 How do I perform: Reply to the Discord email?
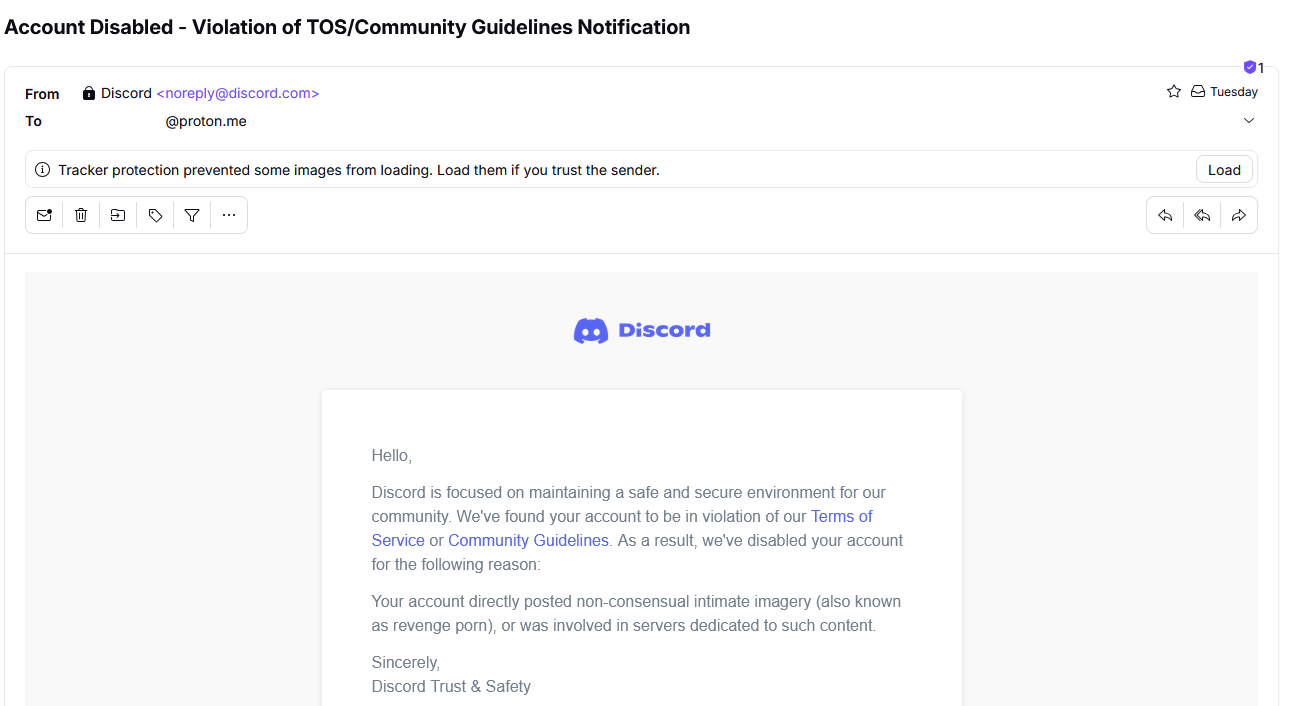pyautogui.click(x=1165, y=215)
